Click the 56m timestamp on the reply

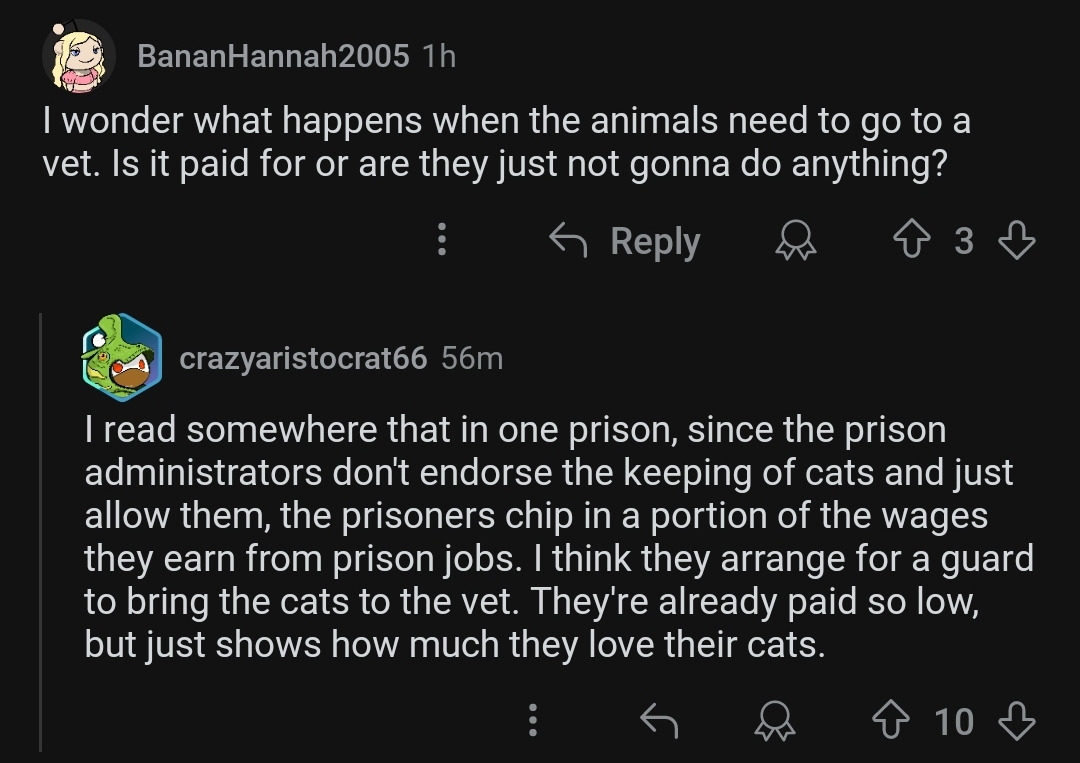point(472,357)
